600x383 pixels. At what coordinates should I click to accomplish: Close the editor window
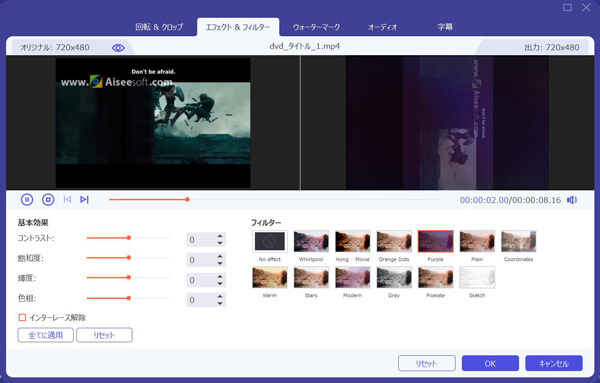(586, 7)
